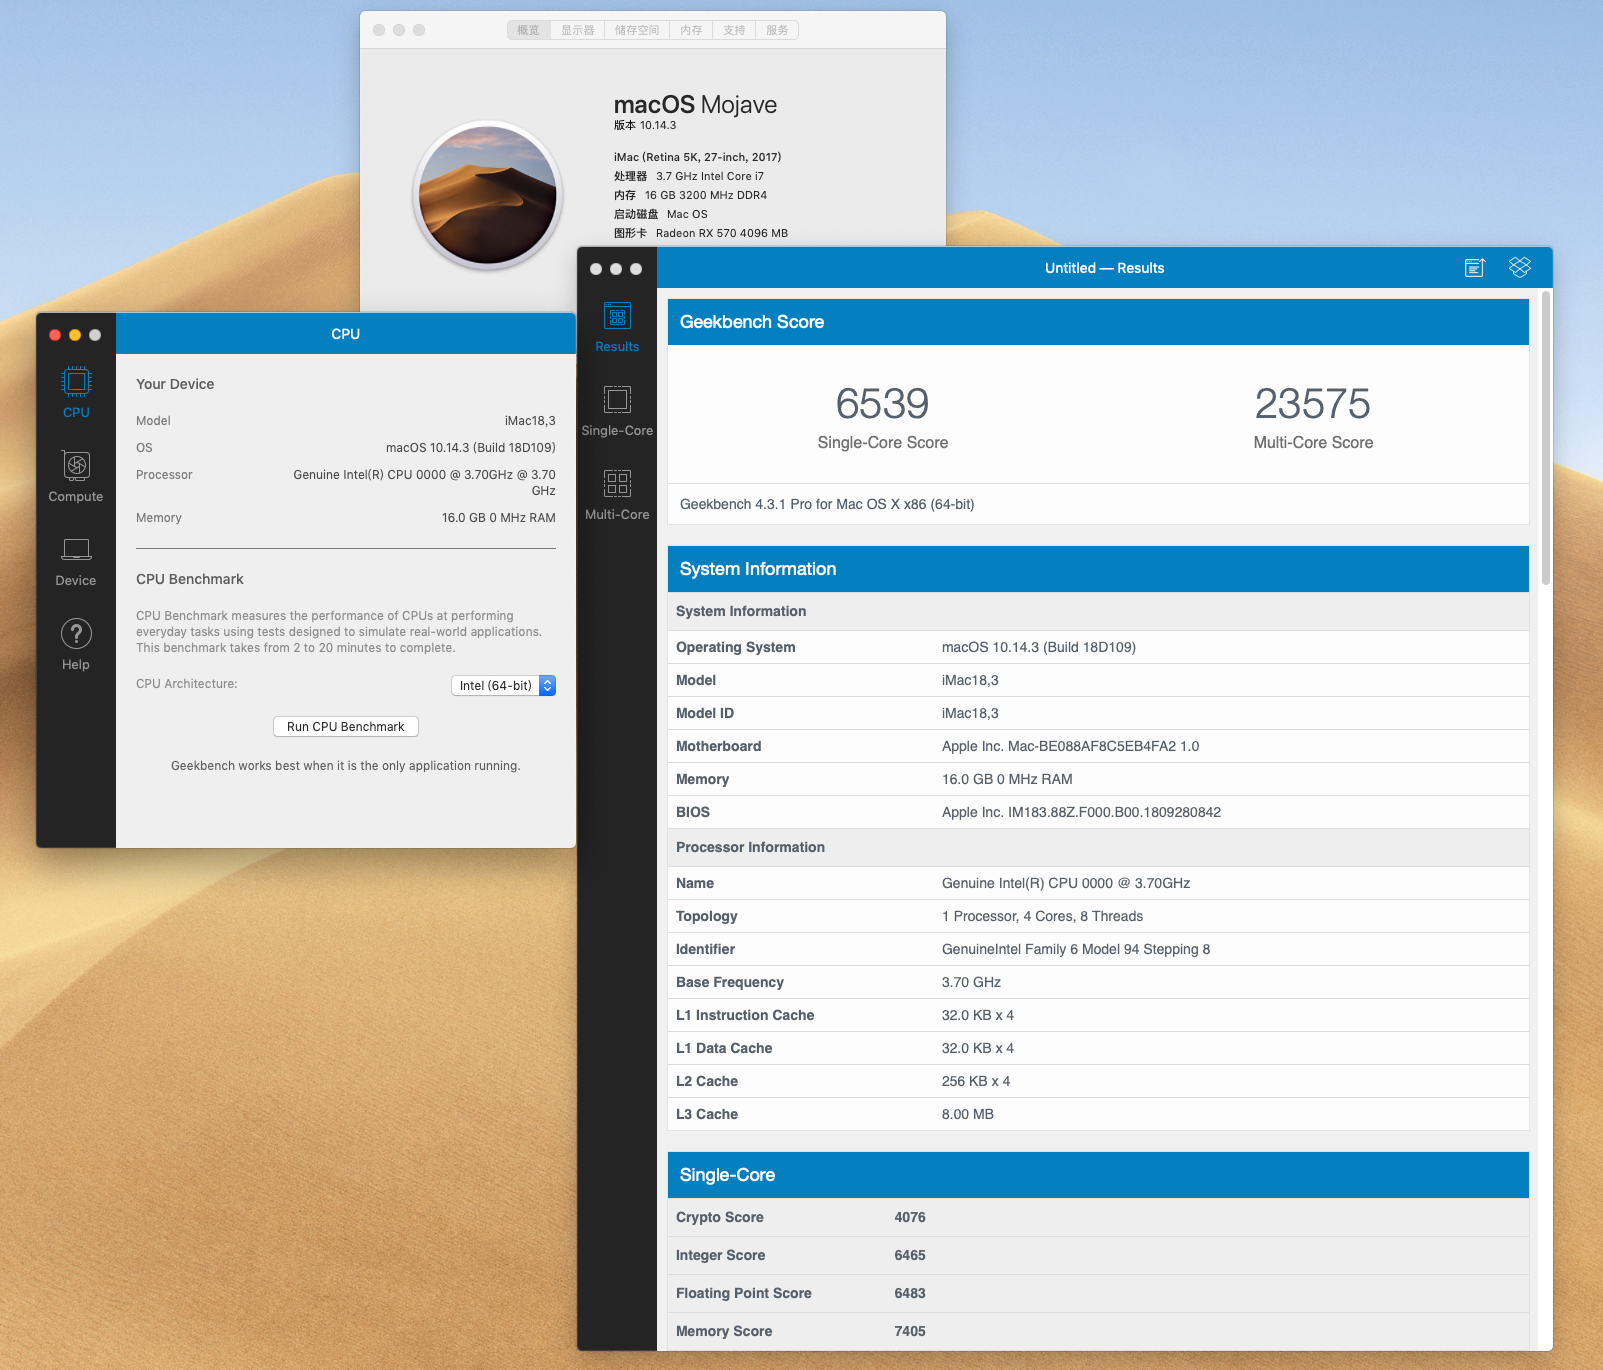Click the BIOS value 'IM183.88Z.F000.B00.1809280842'
This screenshot has width=1603, height=1370.
1081,812
